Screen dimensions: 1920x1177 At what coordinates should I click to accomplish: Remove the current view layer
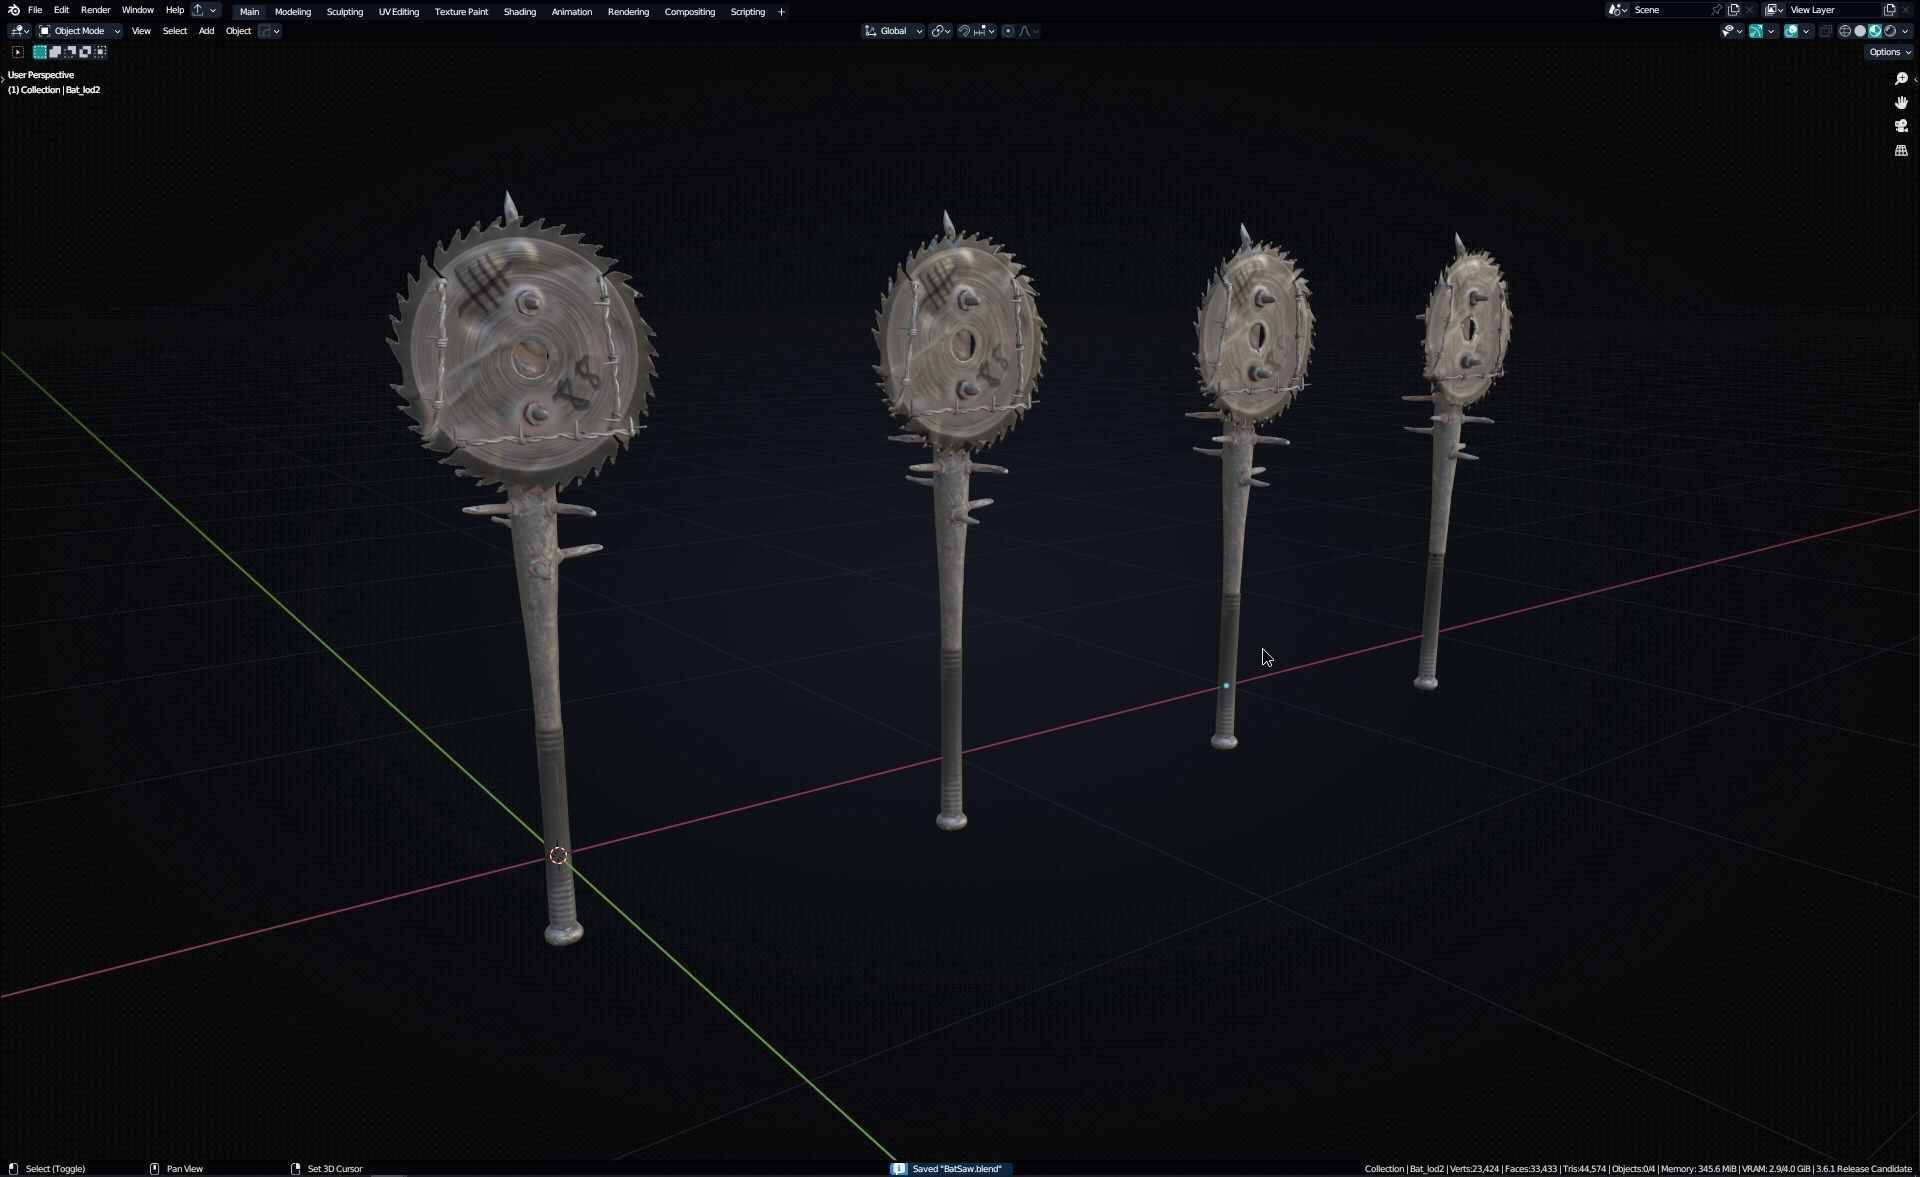pos(1906,10)
